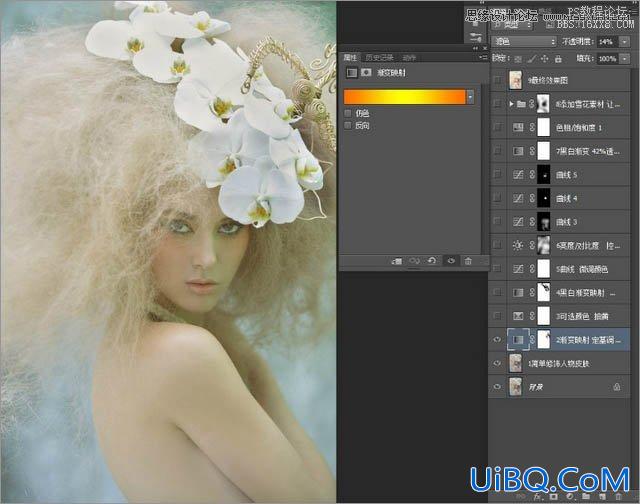Click the mask icon in Properties panel
Screen dimensions: 640x504
[x=366, y=73]
